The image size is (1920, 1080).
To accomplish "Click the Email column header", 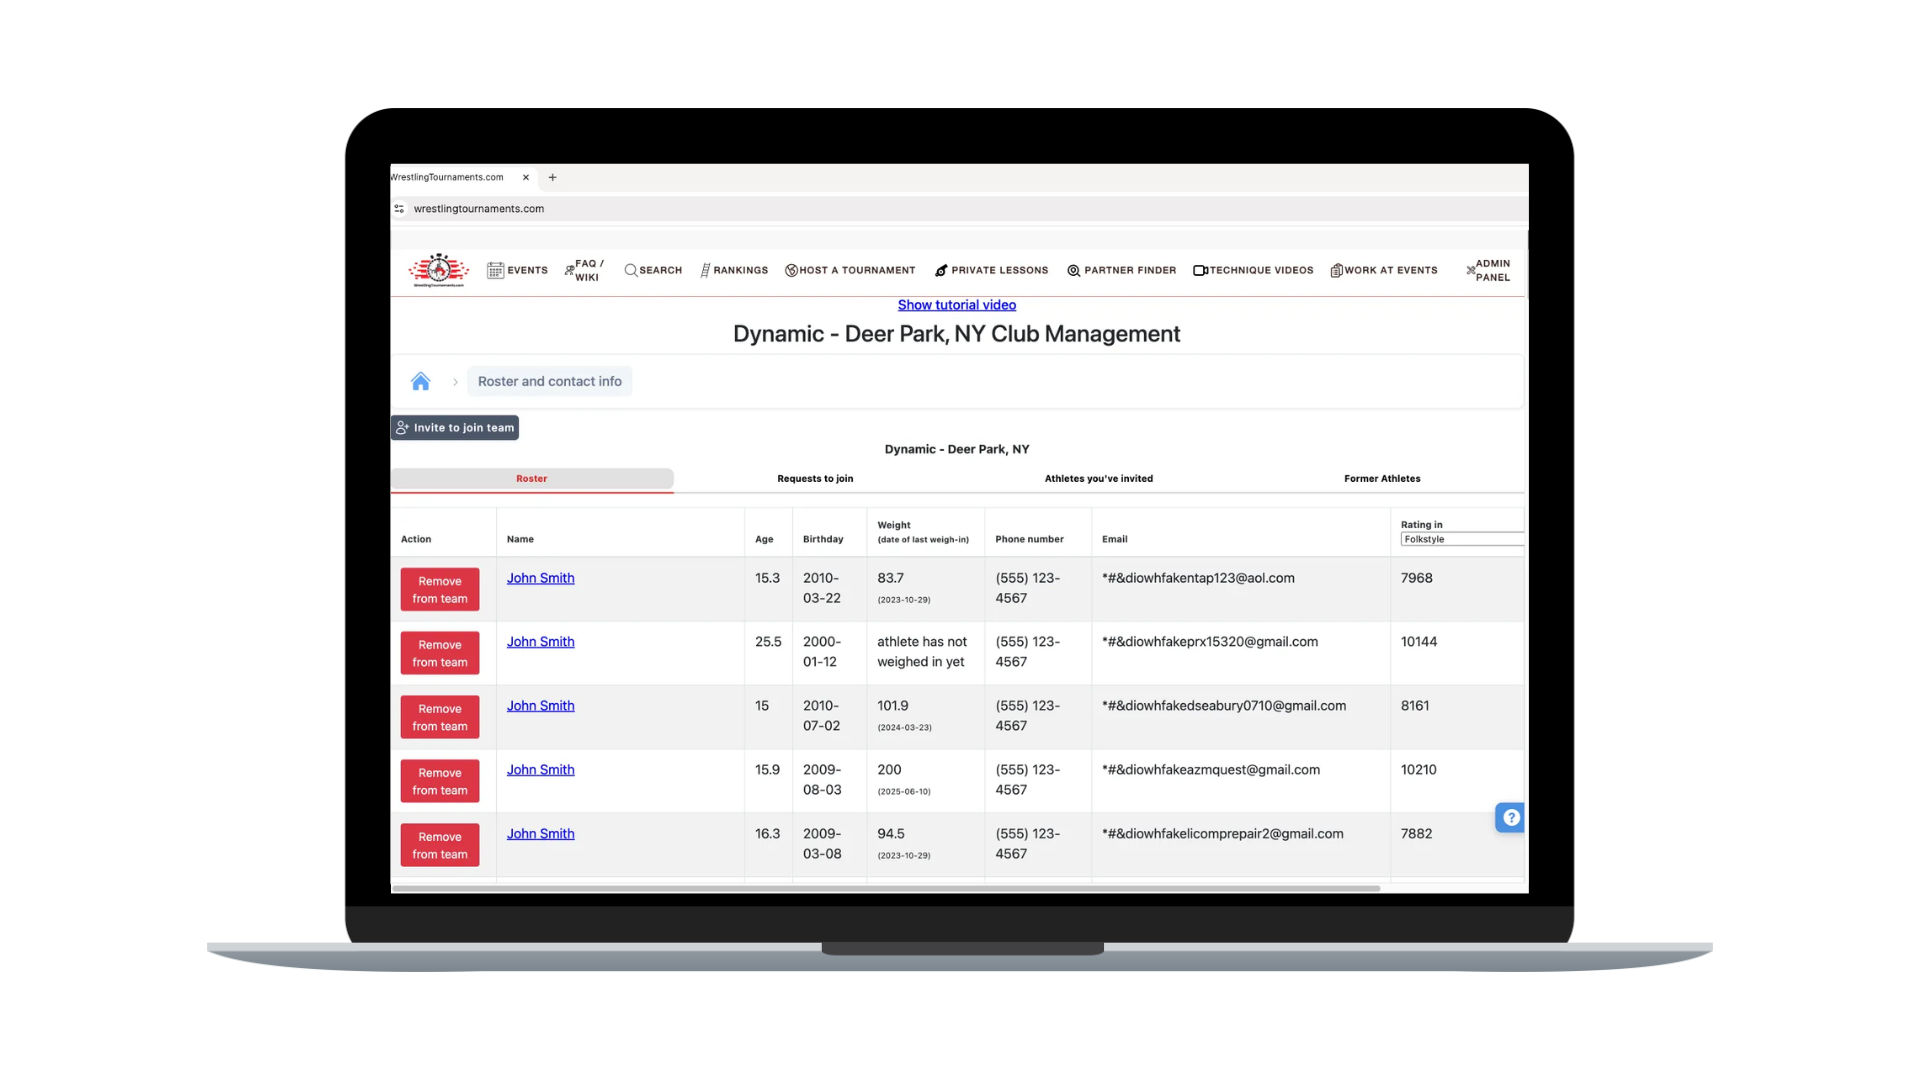I will click(1114, 539).
